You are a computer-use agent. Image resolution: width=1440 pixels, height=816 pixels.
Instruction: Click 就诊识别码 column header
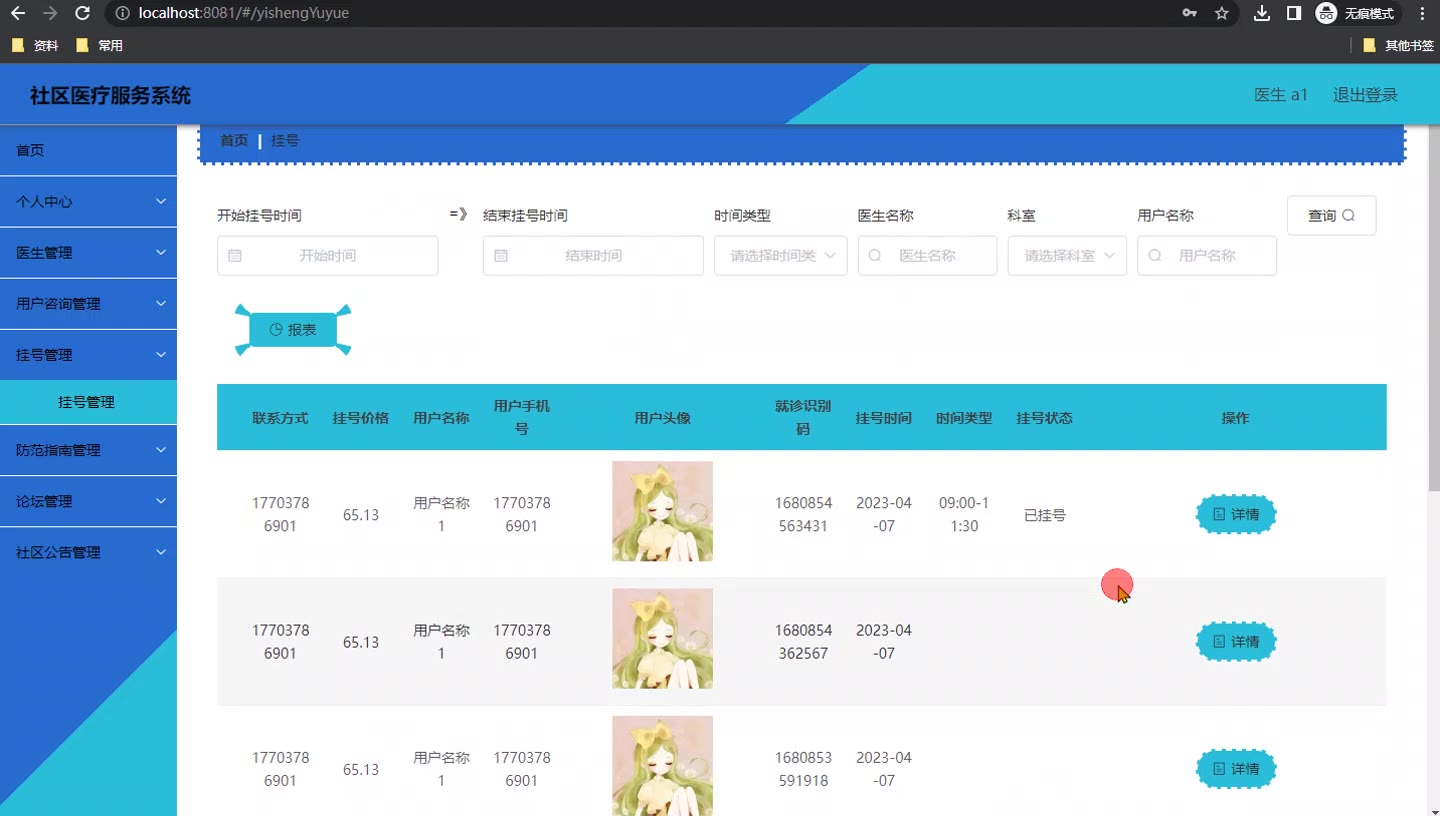[803, 418]
